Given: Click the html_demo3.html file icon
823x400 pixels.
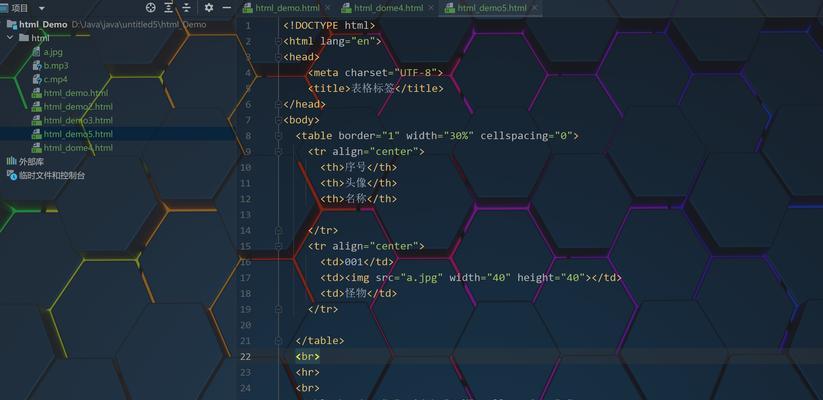Looking at the screenshot, I should point(36,120).
